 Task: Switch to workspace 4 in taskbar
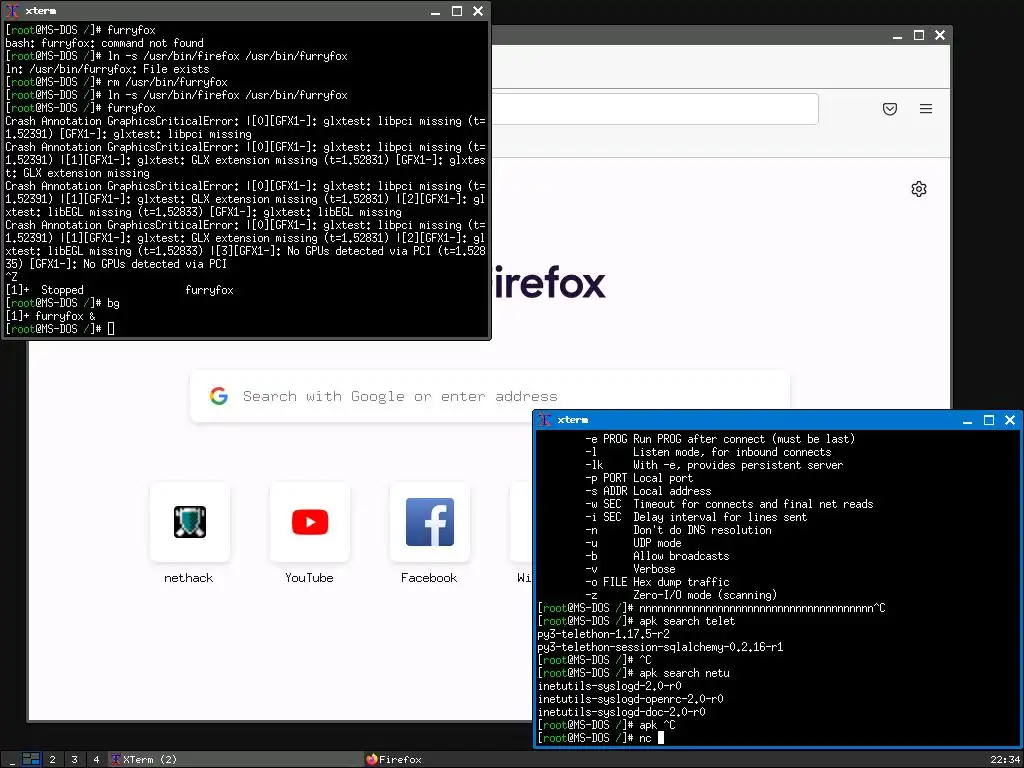pos(96,760)
